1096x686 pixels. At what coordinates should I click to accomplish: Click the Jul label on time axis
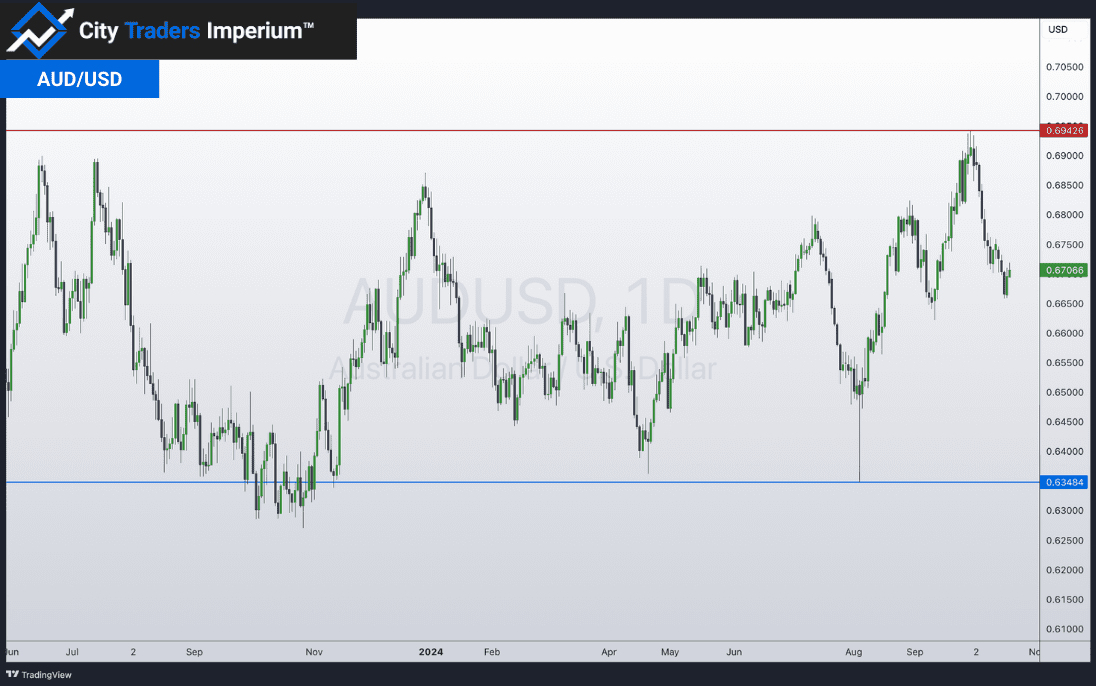72,652
